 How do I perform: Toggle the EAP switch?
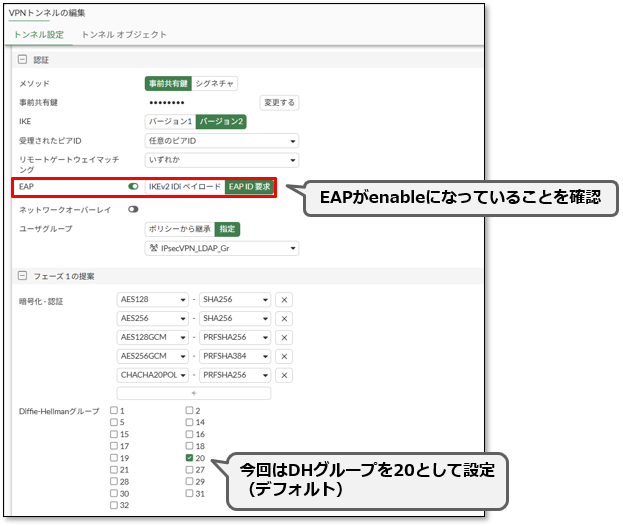point(133,186)
